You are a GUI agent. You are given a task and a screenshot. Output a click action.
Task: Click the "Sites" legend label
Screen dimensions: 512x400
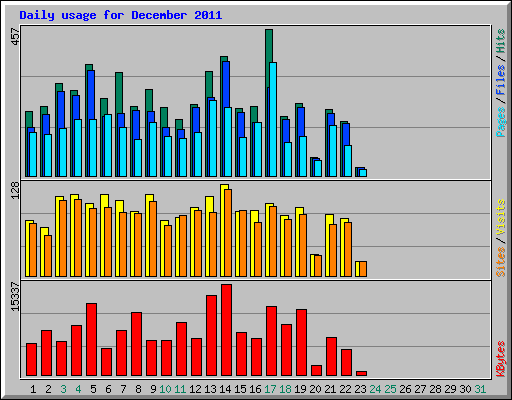coord(500,262)
